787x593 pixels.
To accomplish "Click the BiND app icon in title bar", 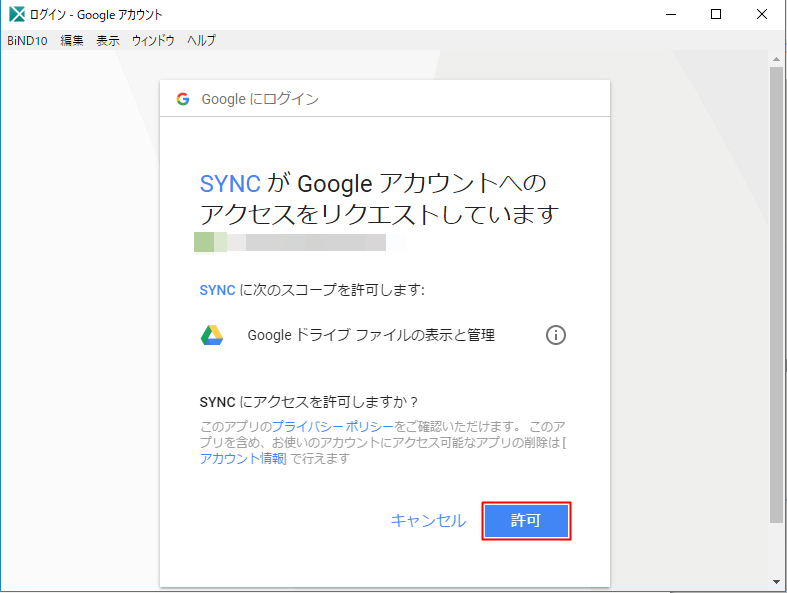I will coord(17,14).
